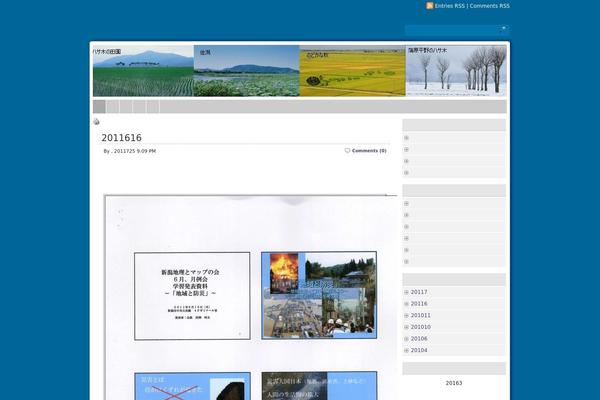Click the yellow autumn field header photo

352,71
